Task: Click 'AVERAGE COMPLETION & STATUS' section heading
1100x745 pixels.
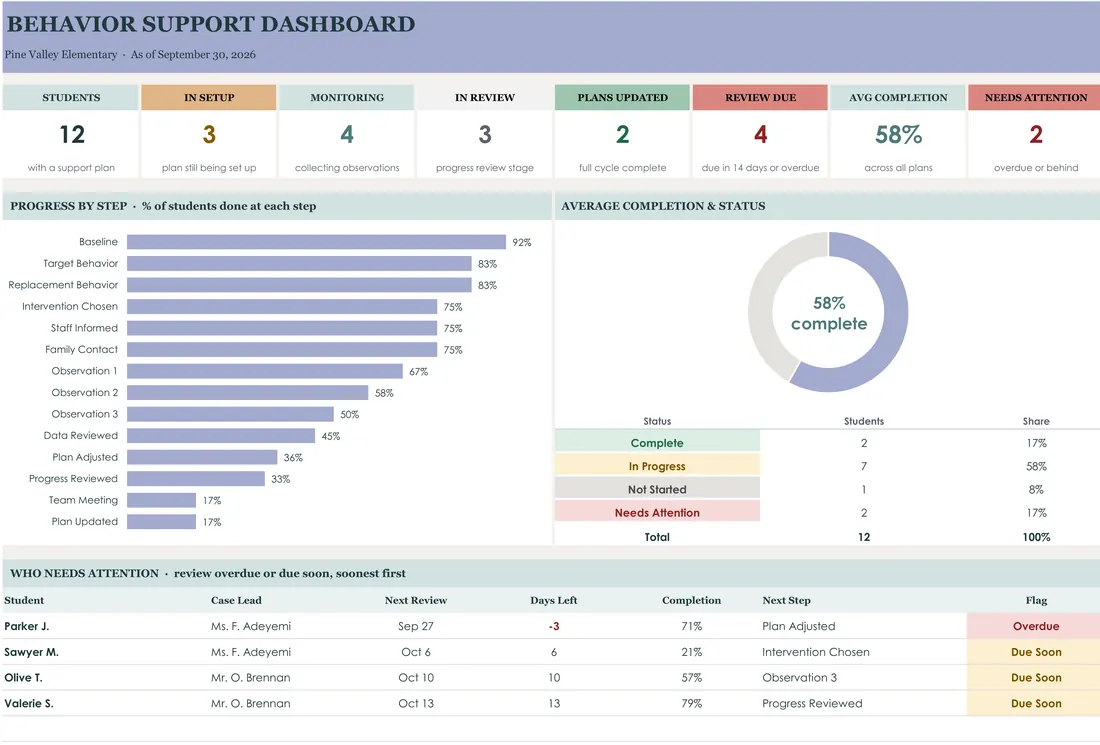Action: (663, 206)
